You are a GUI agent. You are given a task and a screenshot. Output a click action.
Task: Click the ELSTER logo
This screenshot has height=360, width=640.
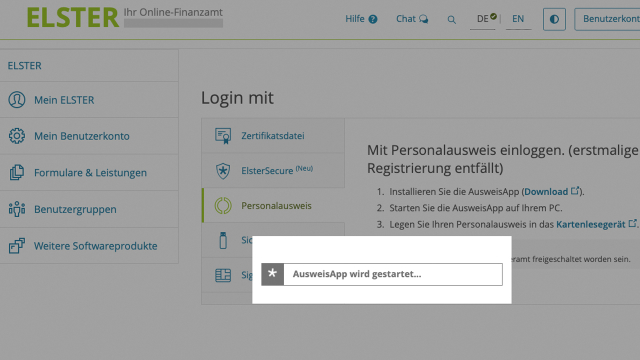[73, 18]
